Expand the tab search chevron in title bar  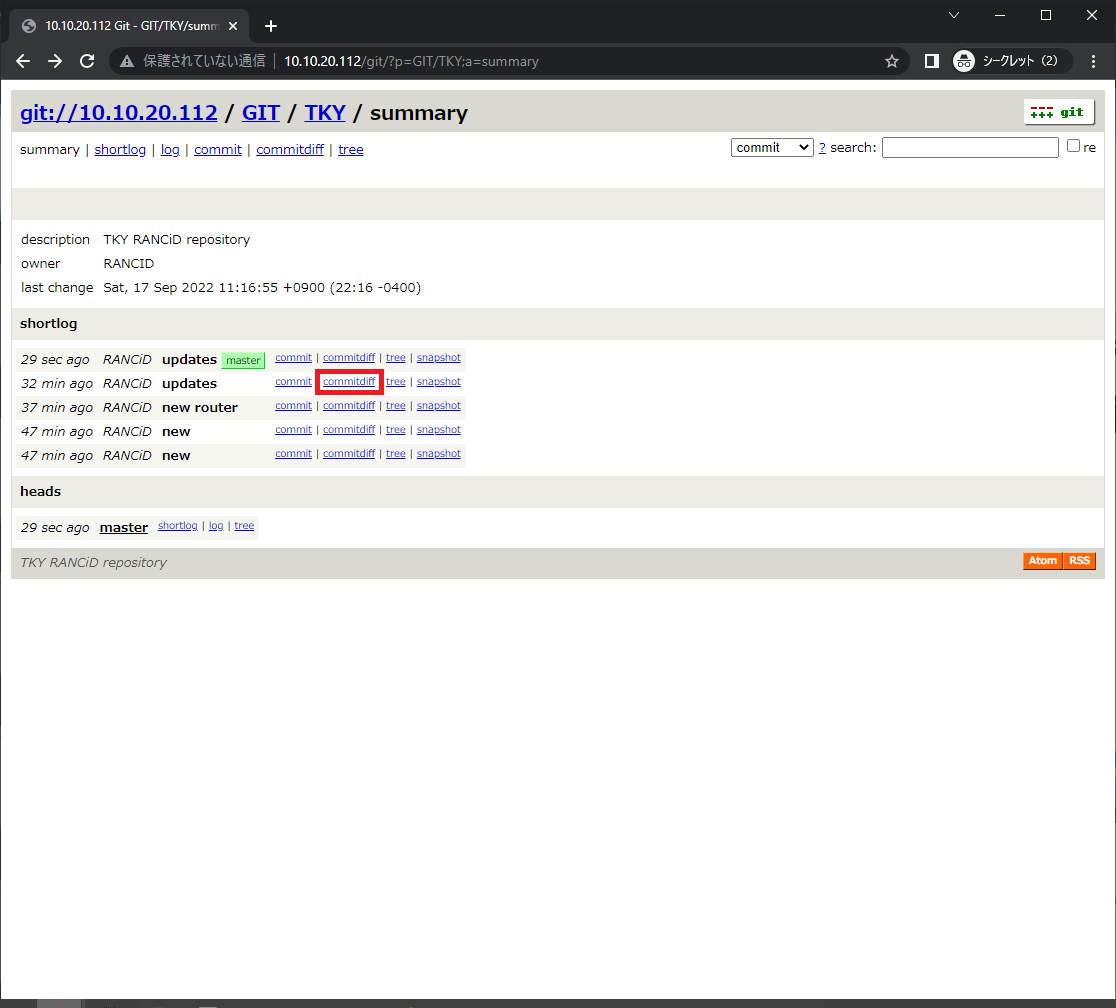953,15
